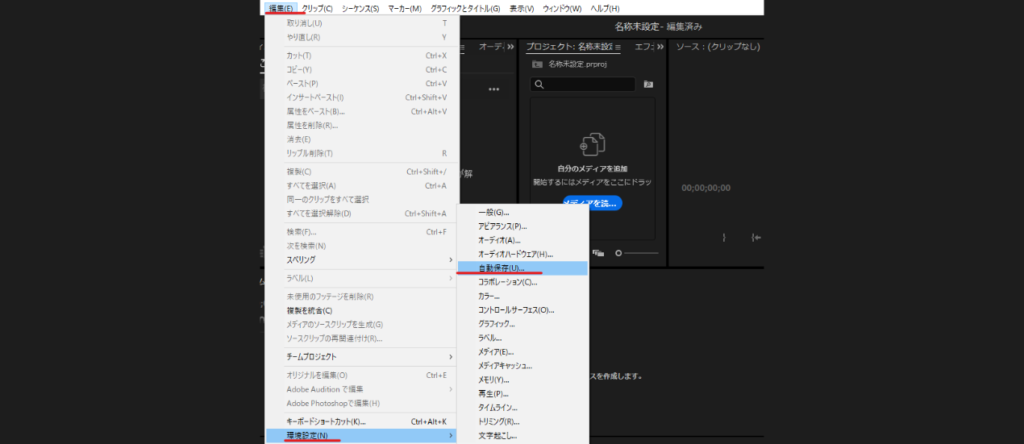
Task: Click the new bin folder icon beside search
Action: (648, 85)
